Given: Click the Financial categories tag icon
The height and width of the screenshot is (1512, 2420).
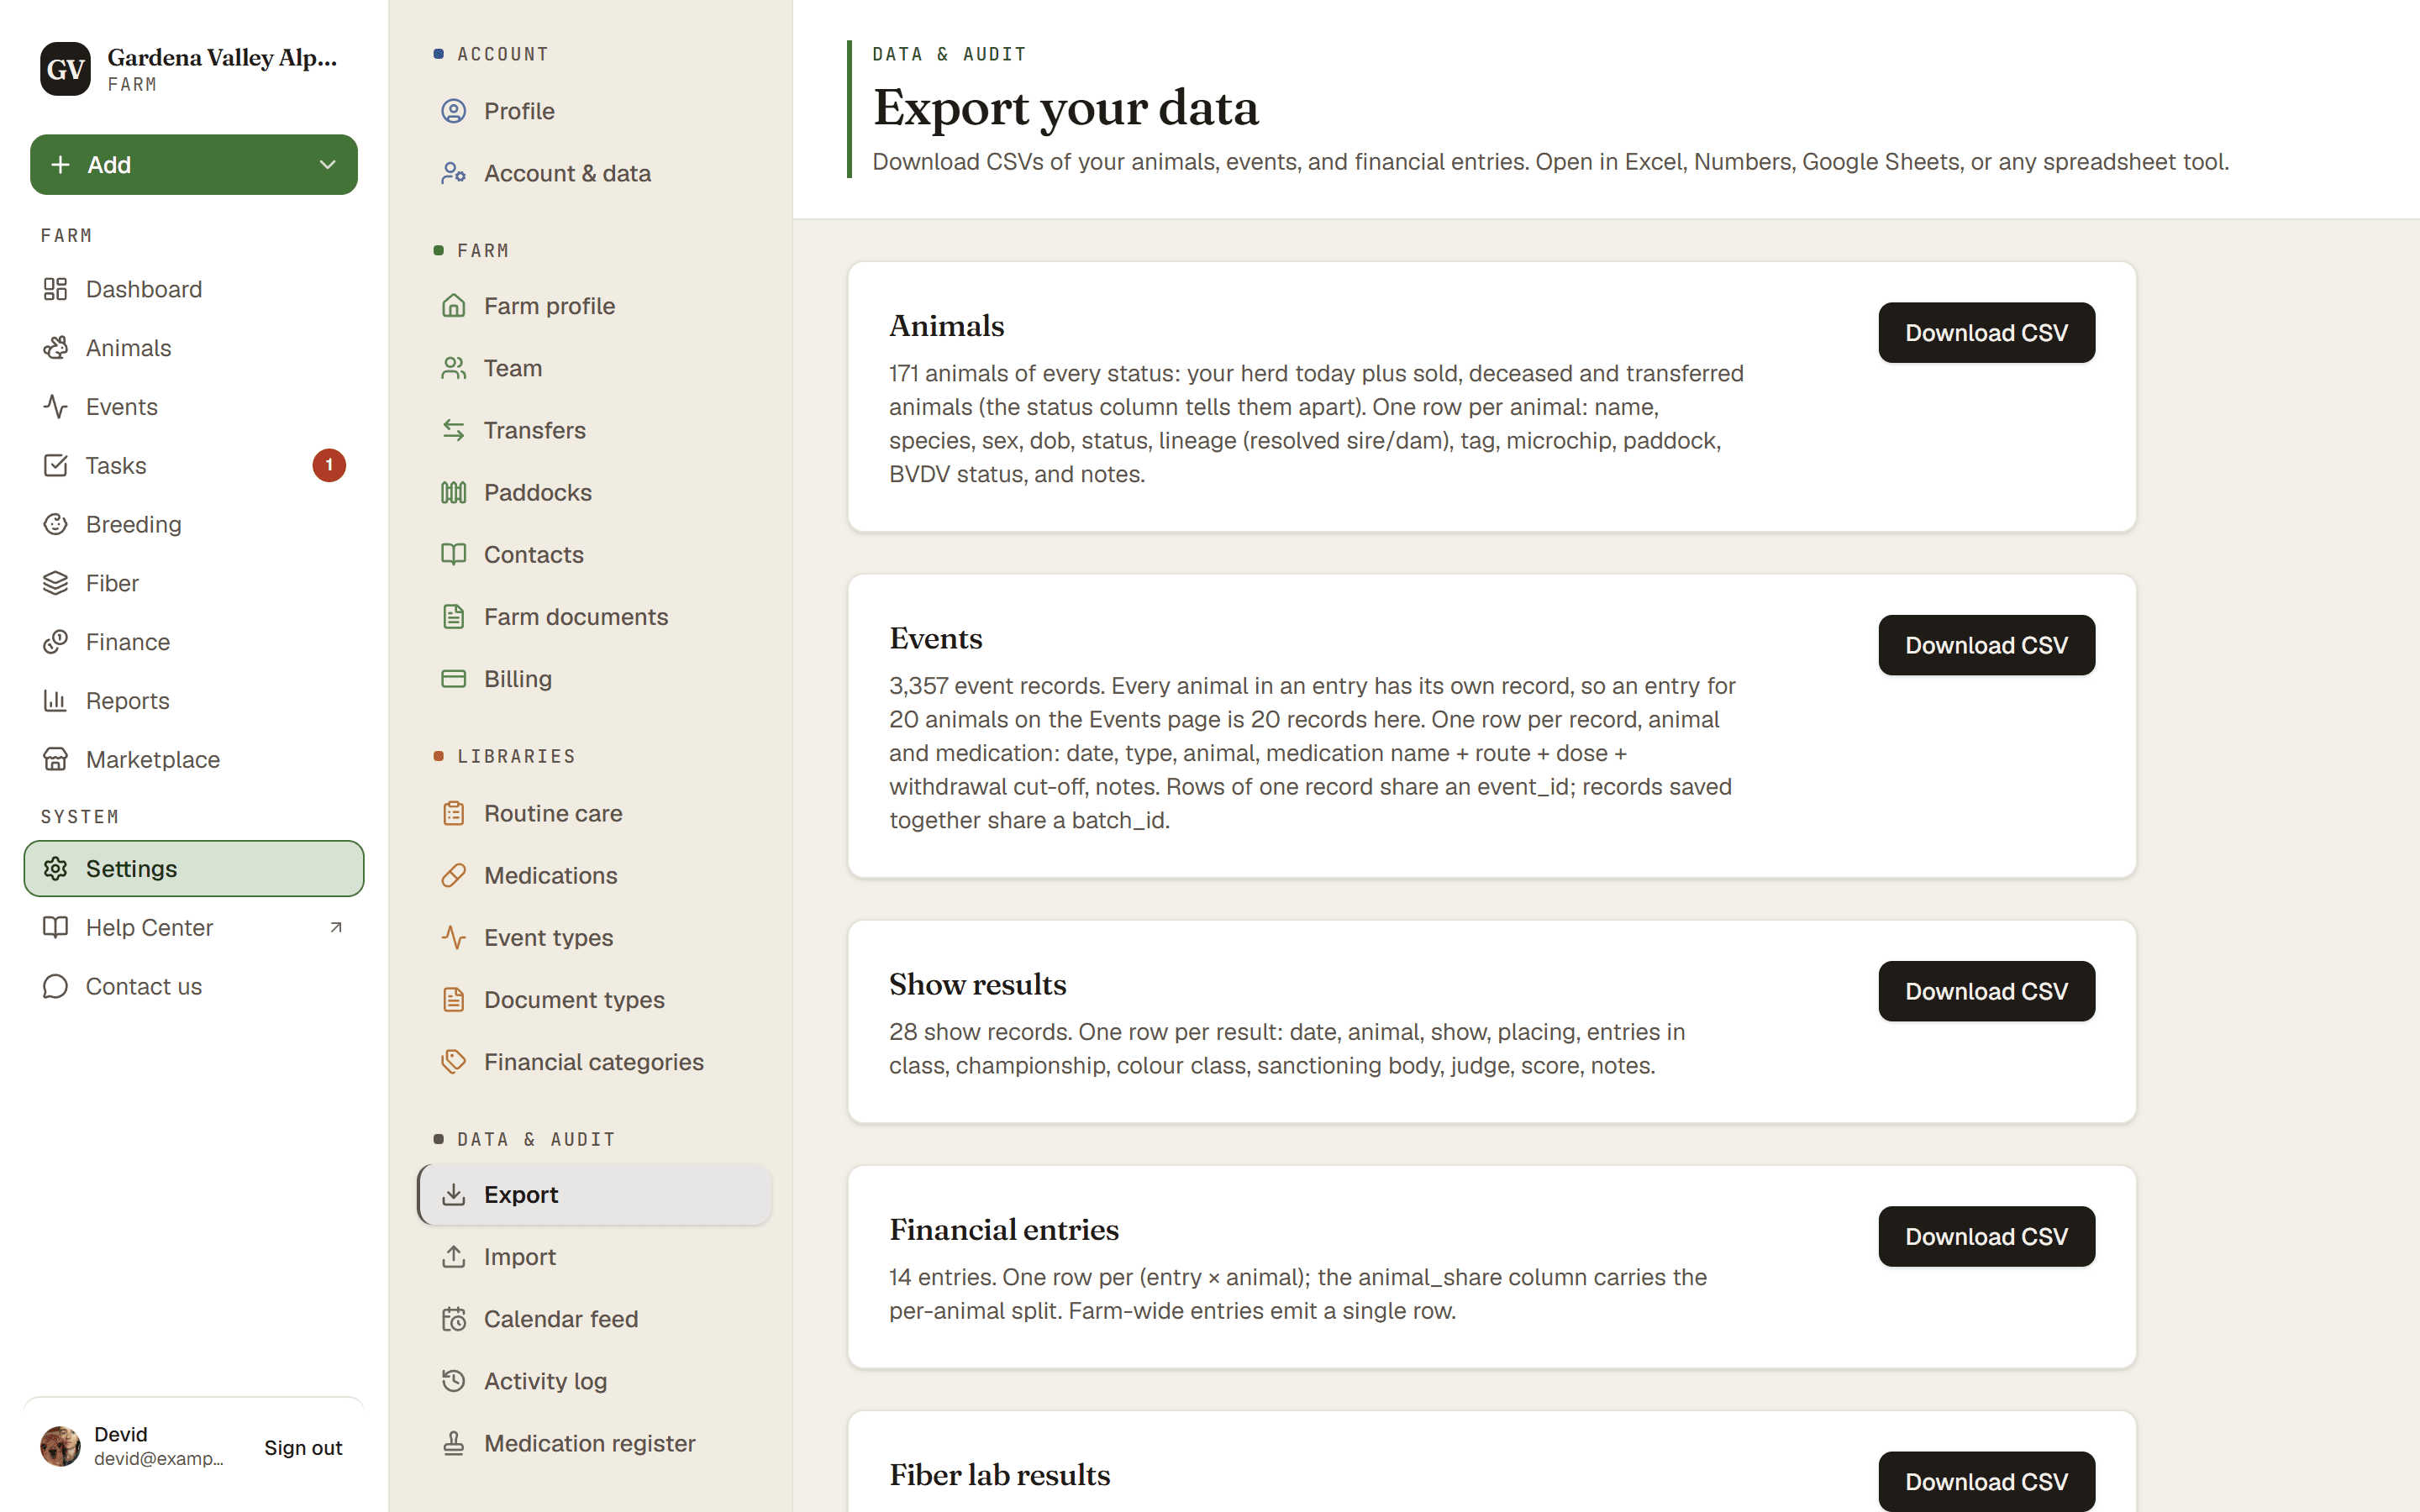Looking at the screenshot, I should point(454,1062).
